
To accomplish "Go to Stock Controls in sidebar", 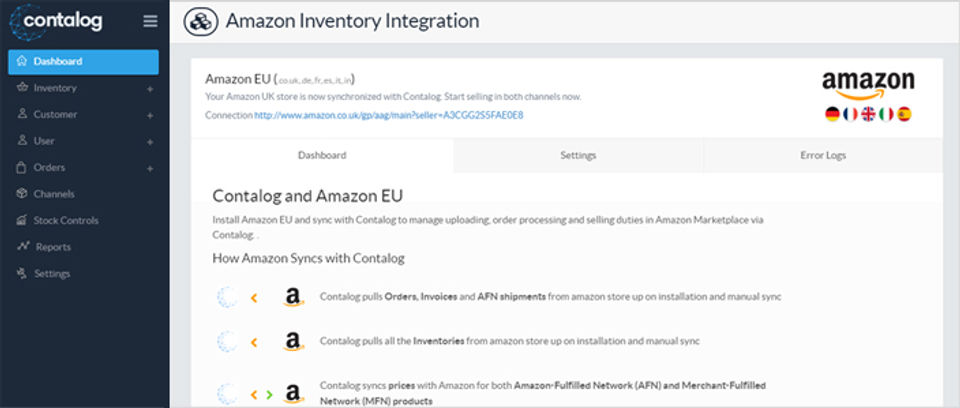I will pos(65,220).
